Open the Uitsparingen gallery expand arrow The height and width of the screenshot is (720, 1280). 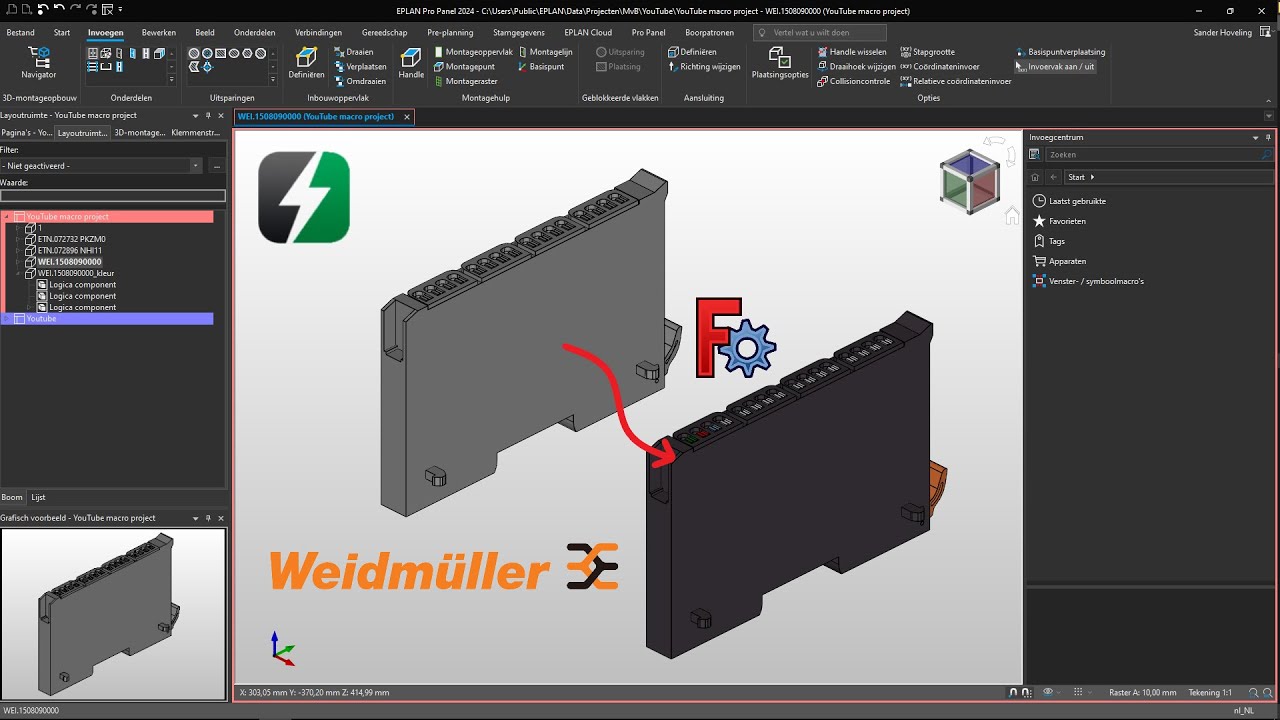[273, 80]
